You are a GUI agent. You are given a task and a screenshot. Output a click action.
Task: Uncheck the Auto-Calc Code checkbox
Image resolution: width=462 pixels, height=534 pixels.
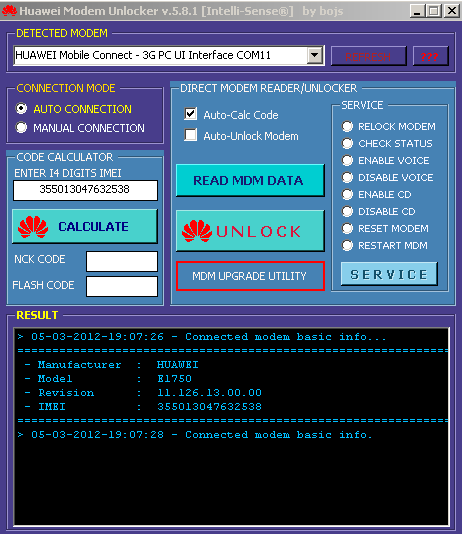click(x=190, y=114)
